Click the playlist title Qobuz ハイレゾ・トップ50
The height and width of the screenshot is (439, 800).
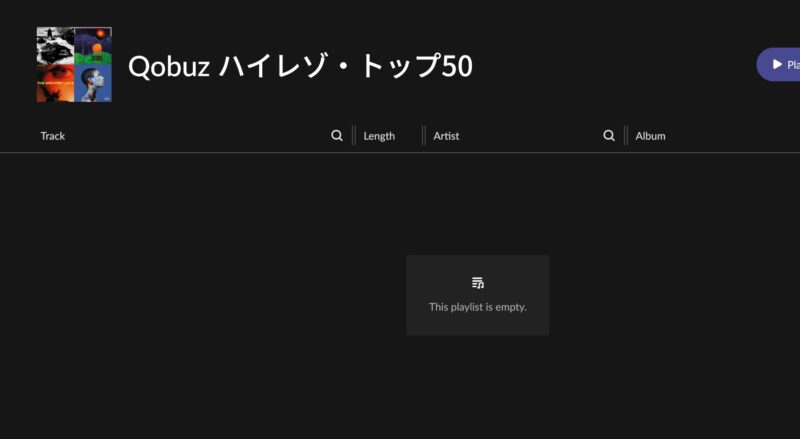click(x=300, y=66)
